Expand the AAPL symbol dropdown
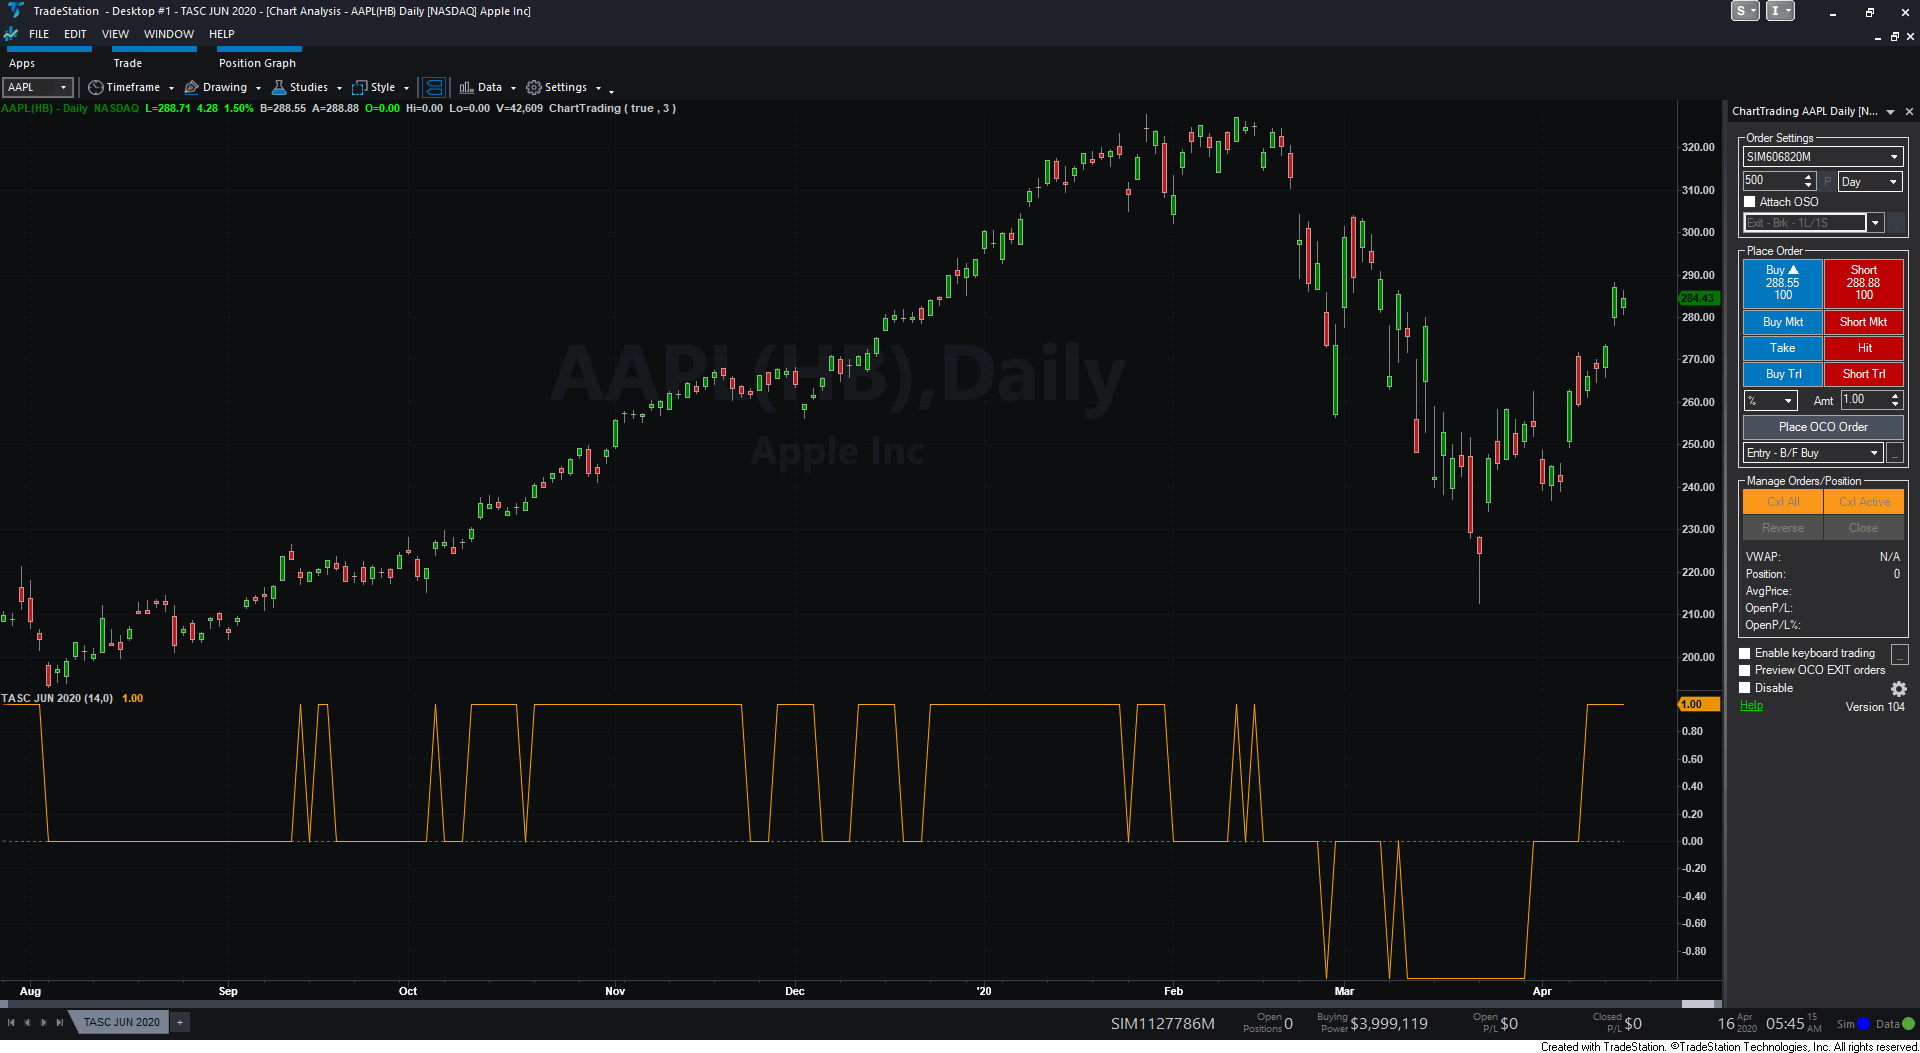This screenshot has width=1920, height=1053. (63, 88)
